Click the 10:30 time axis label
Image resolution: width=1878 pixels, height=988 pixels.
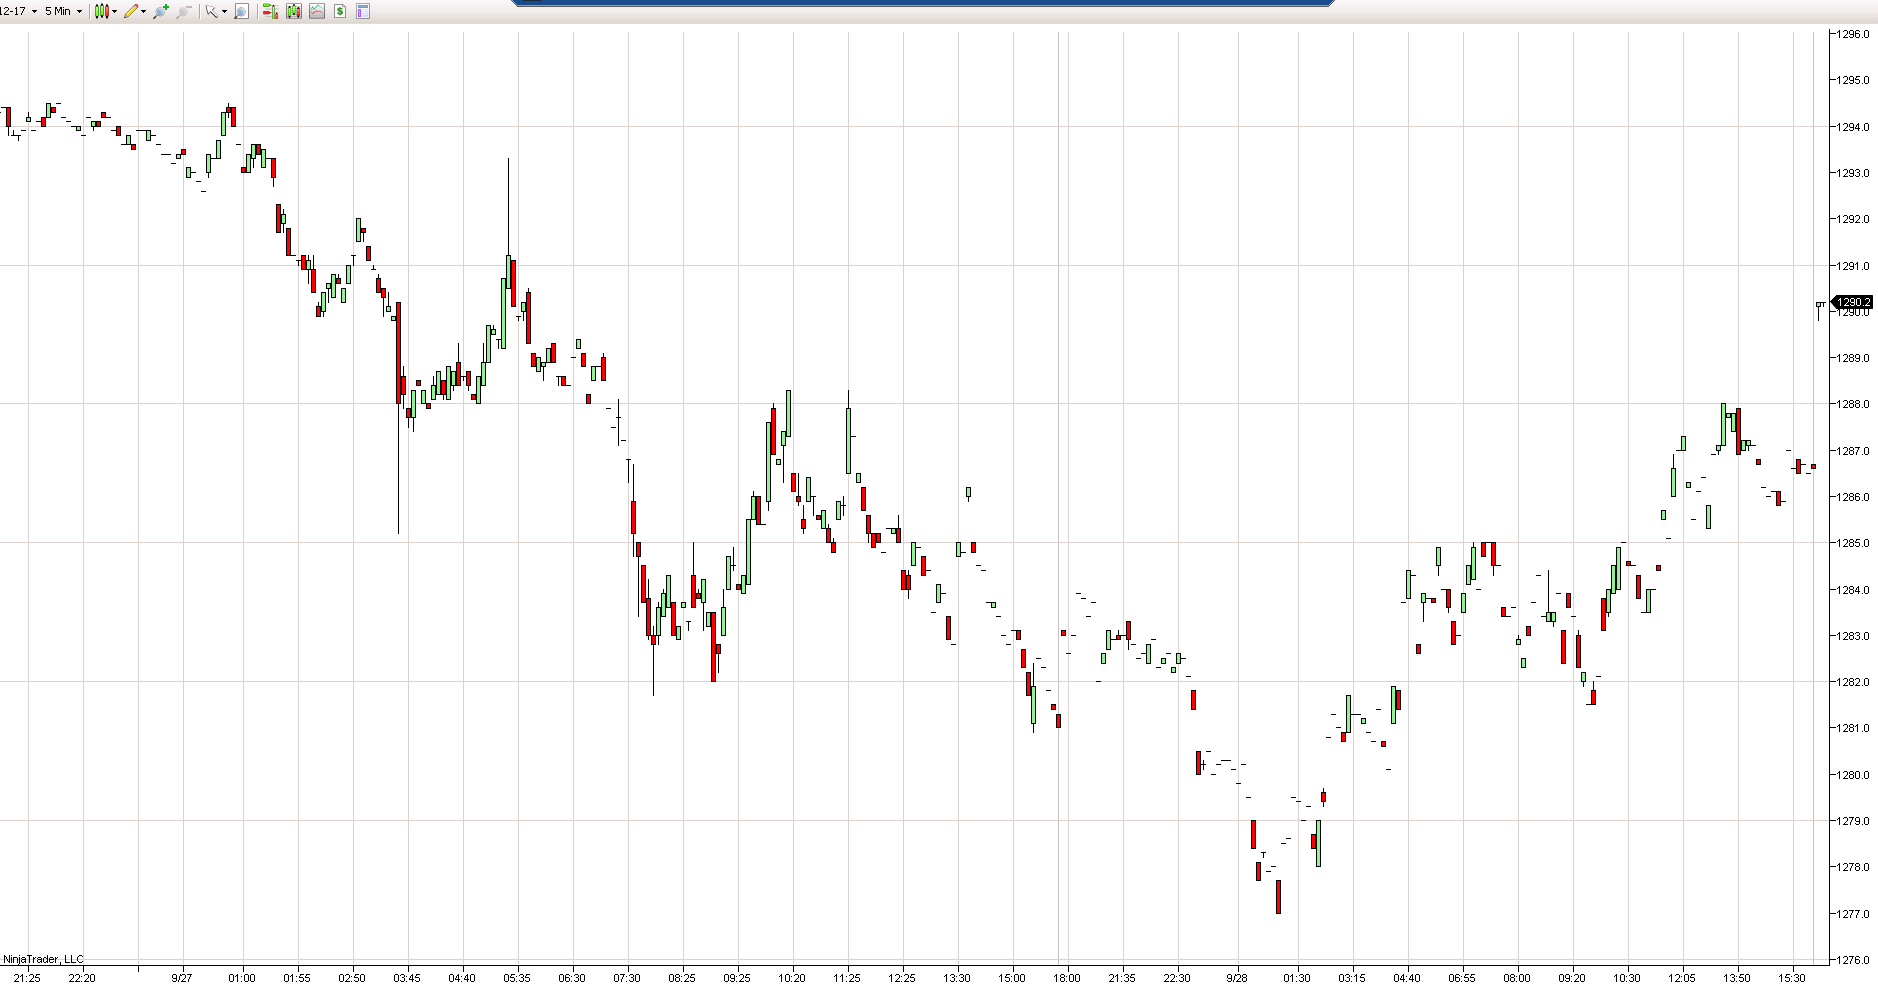[1627, 978]
